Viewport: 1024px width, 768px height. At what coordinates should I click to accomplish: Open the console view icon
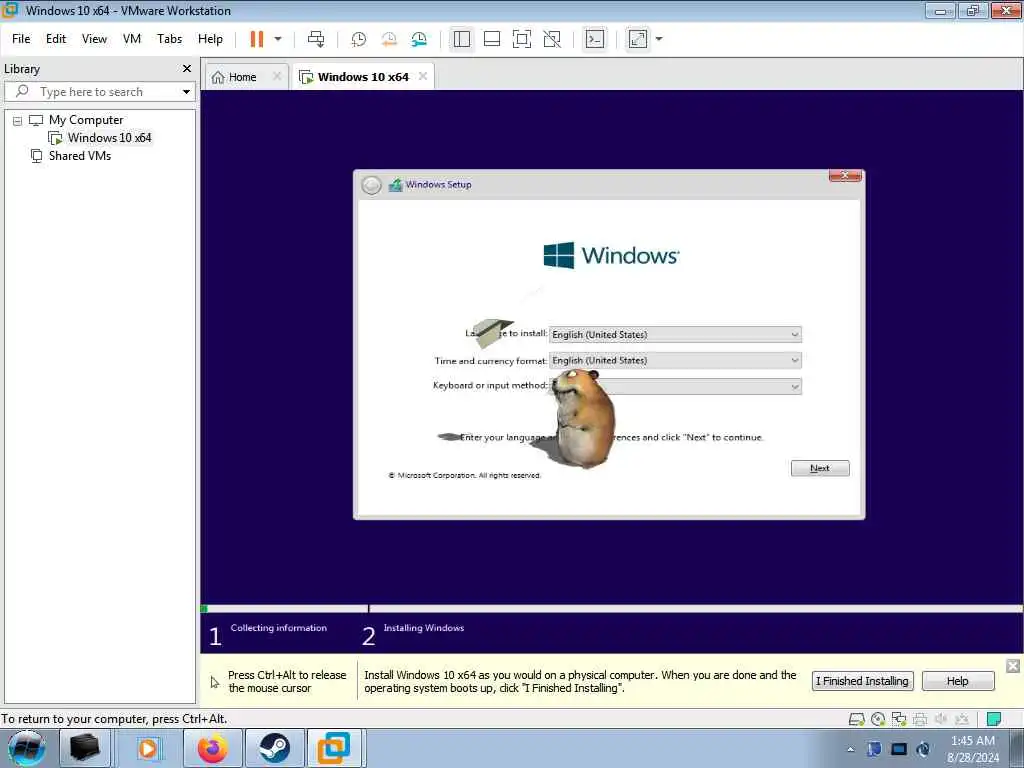coord(594,39)
